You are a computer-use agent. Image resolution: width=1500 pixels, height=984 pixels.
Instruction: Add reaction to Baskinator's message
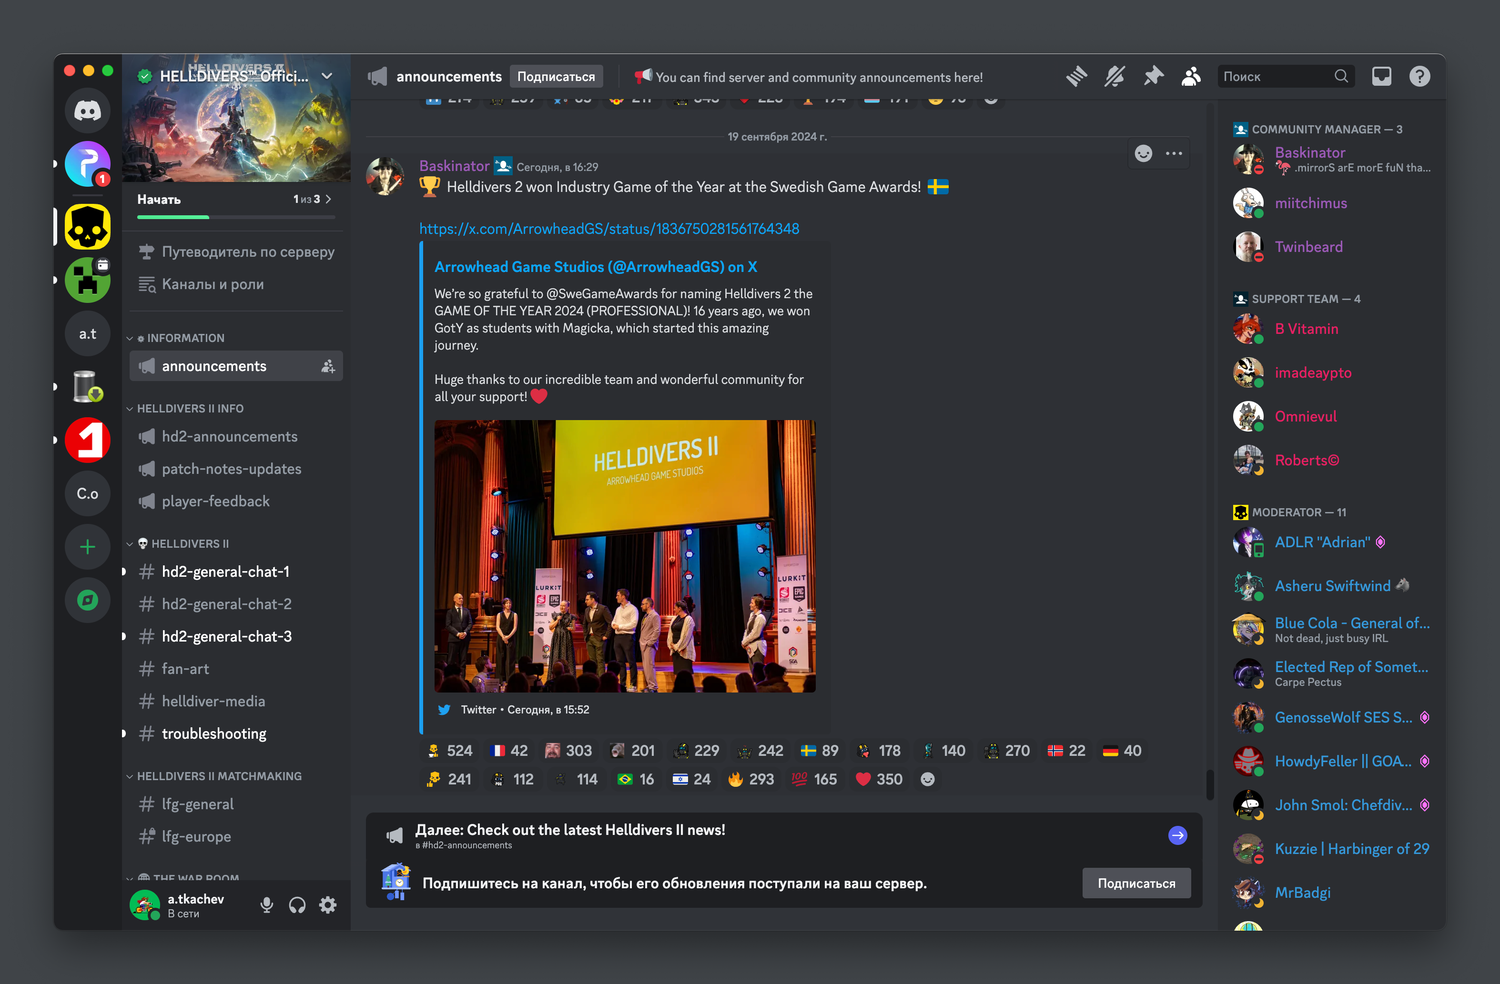pos(1144,153)
